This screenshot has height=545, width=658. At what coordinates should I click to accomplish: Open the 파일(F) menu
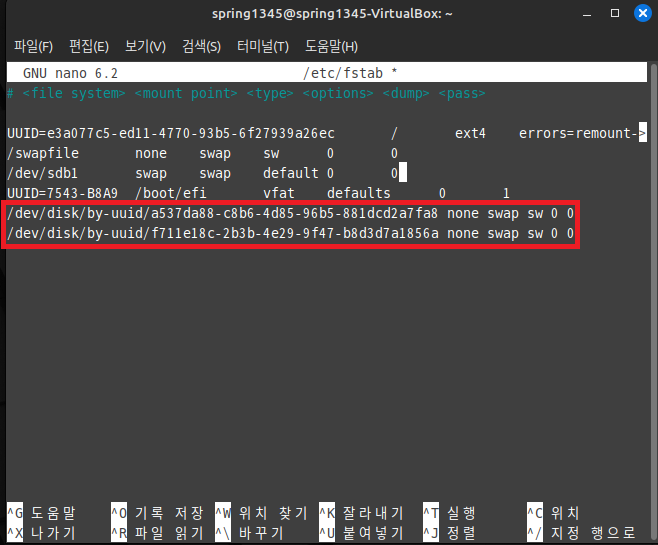[x=34, y=46]
